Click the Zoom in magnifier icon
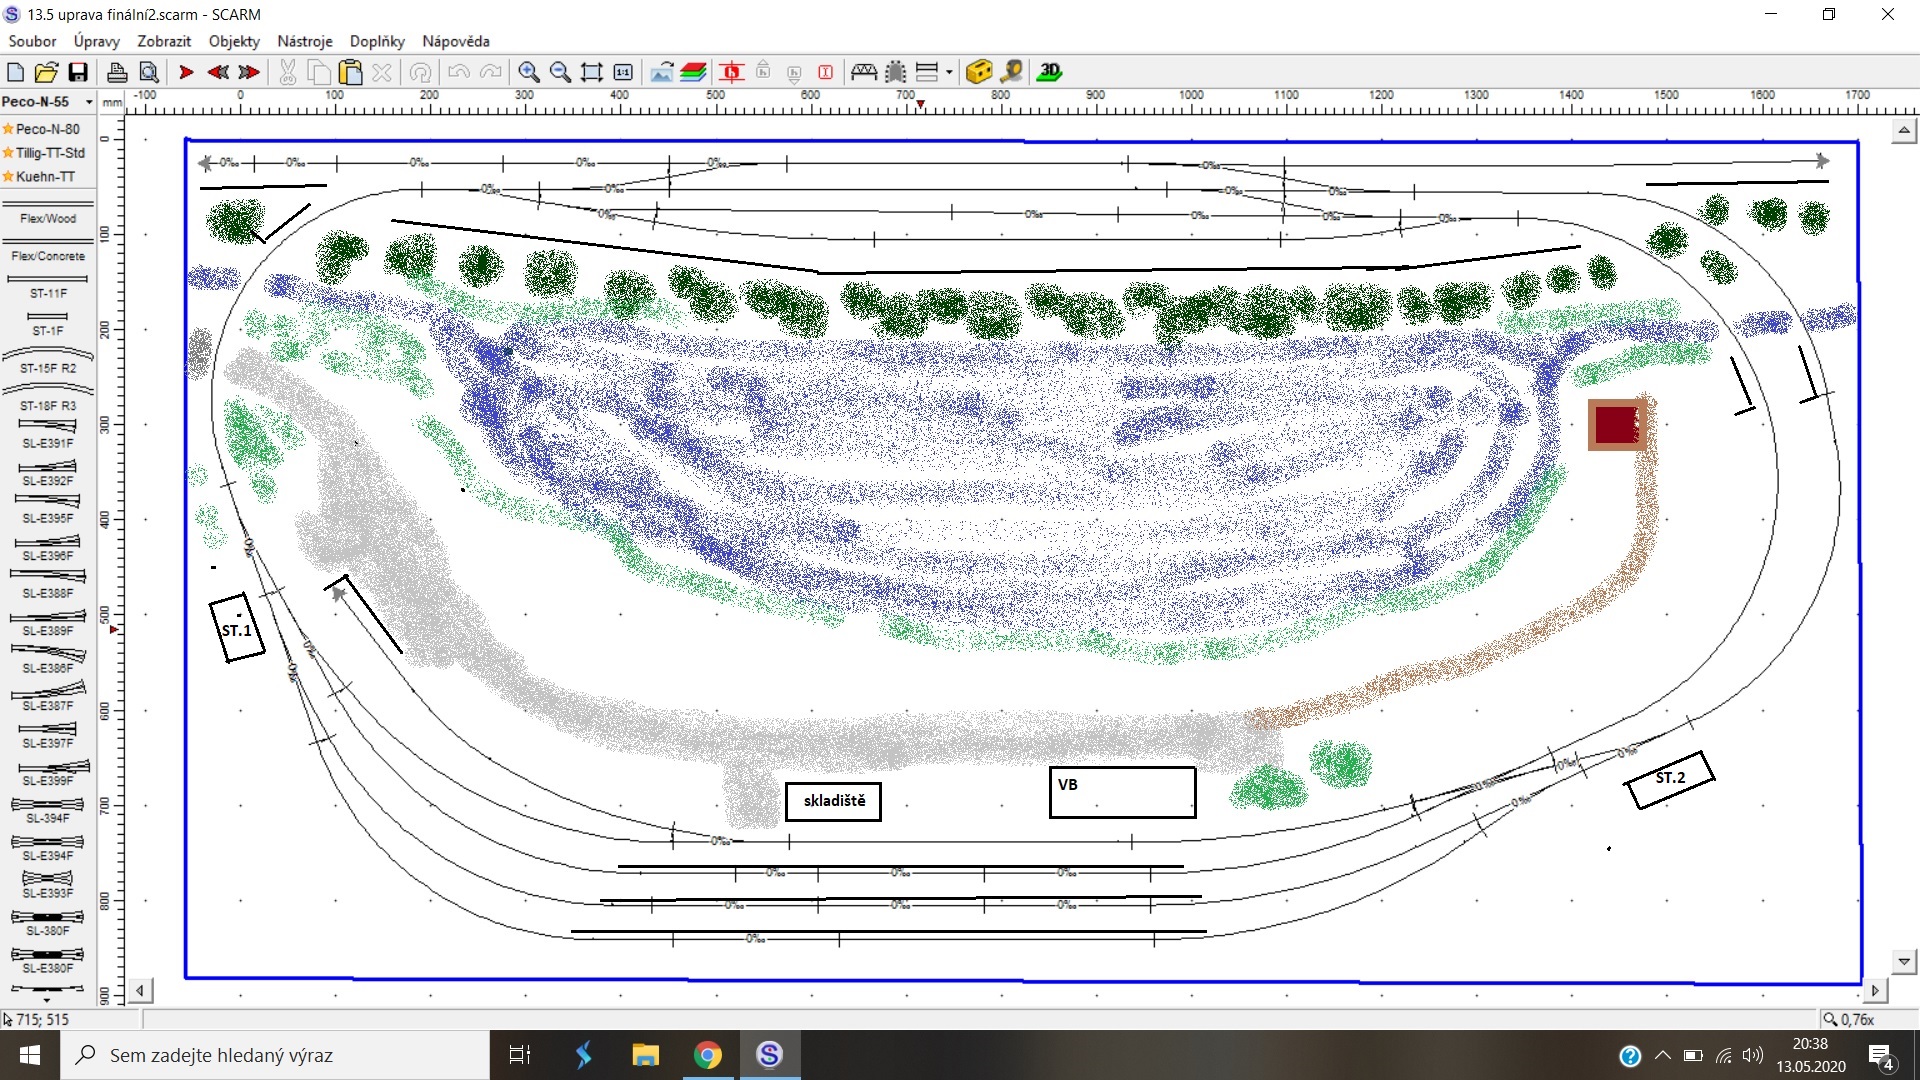 click(529, 72)
